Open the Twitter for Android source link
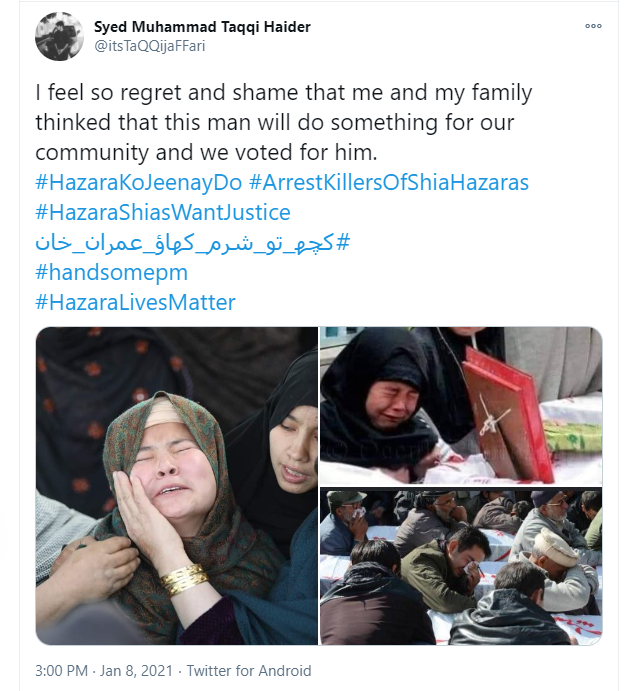 pos(249,671)
